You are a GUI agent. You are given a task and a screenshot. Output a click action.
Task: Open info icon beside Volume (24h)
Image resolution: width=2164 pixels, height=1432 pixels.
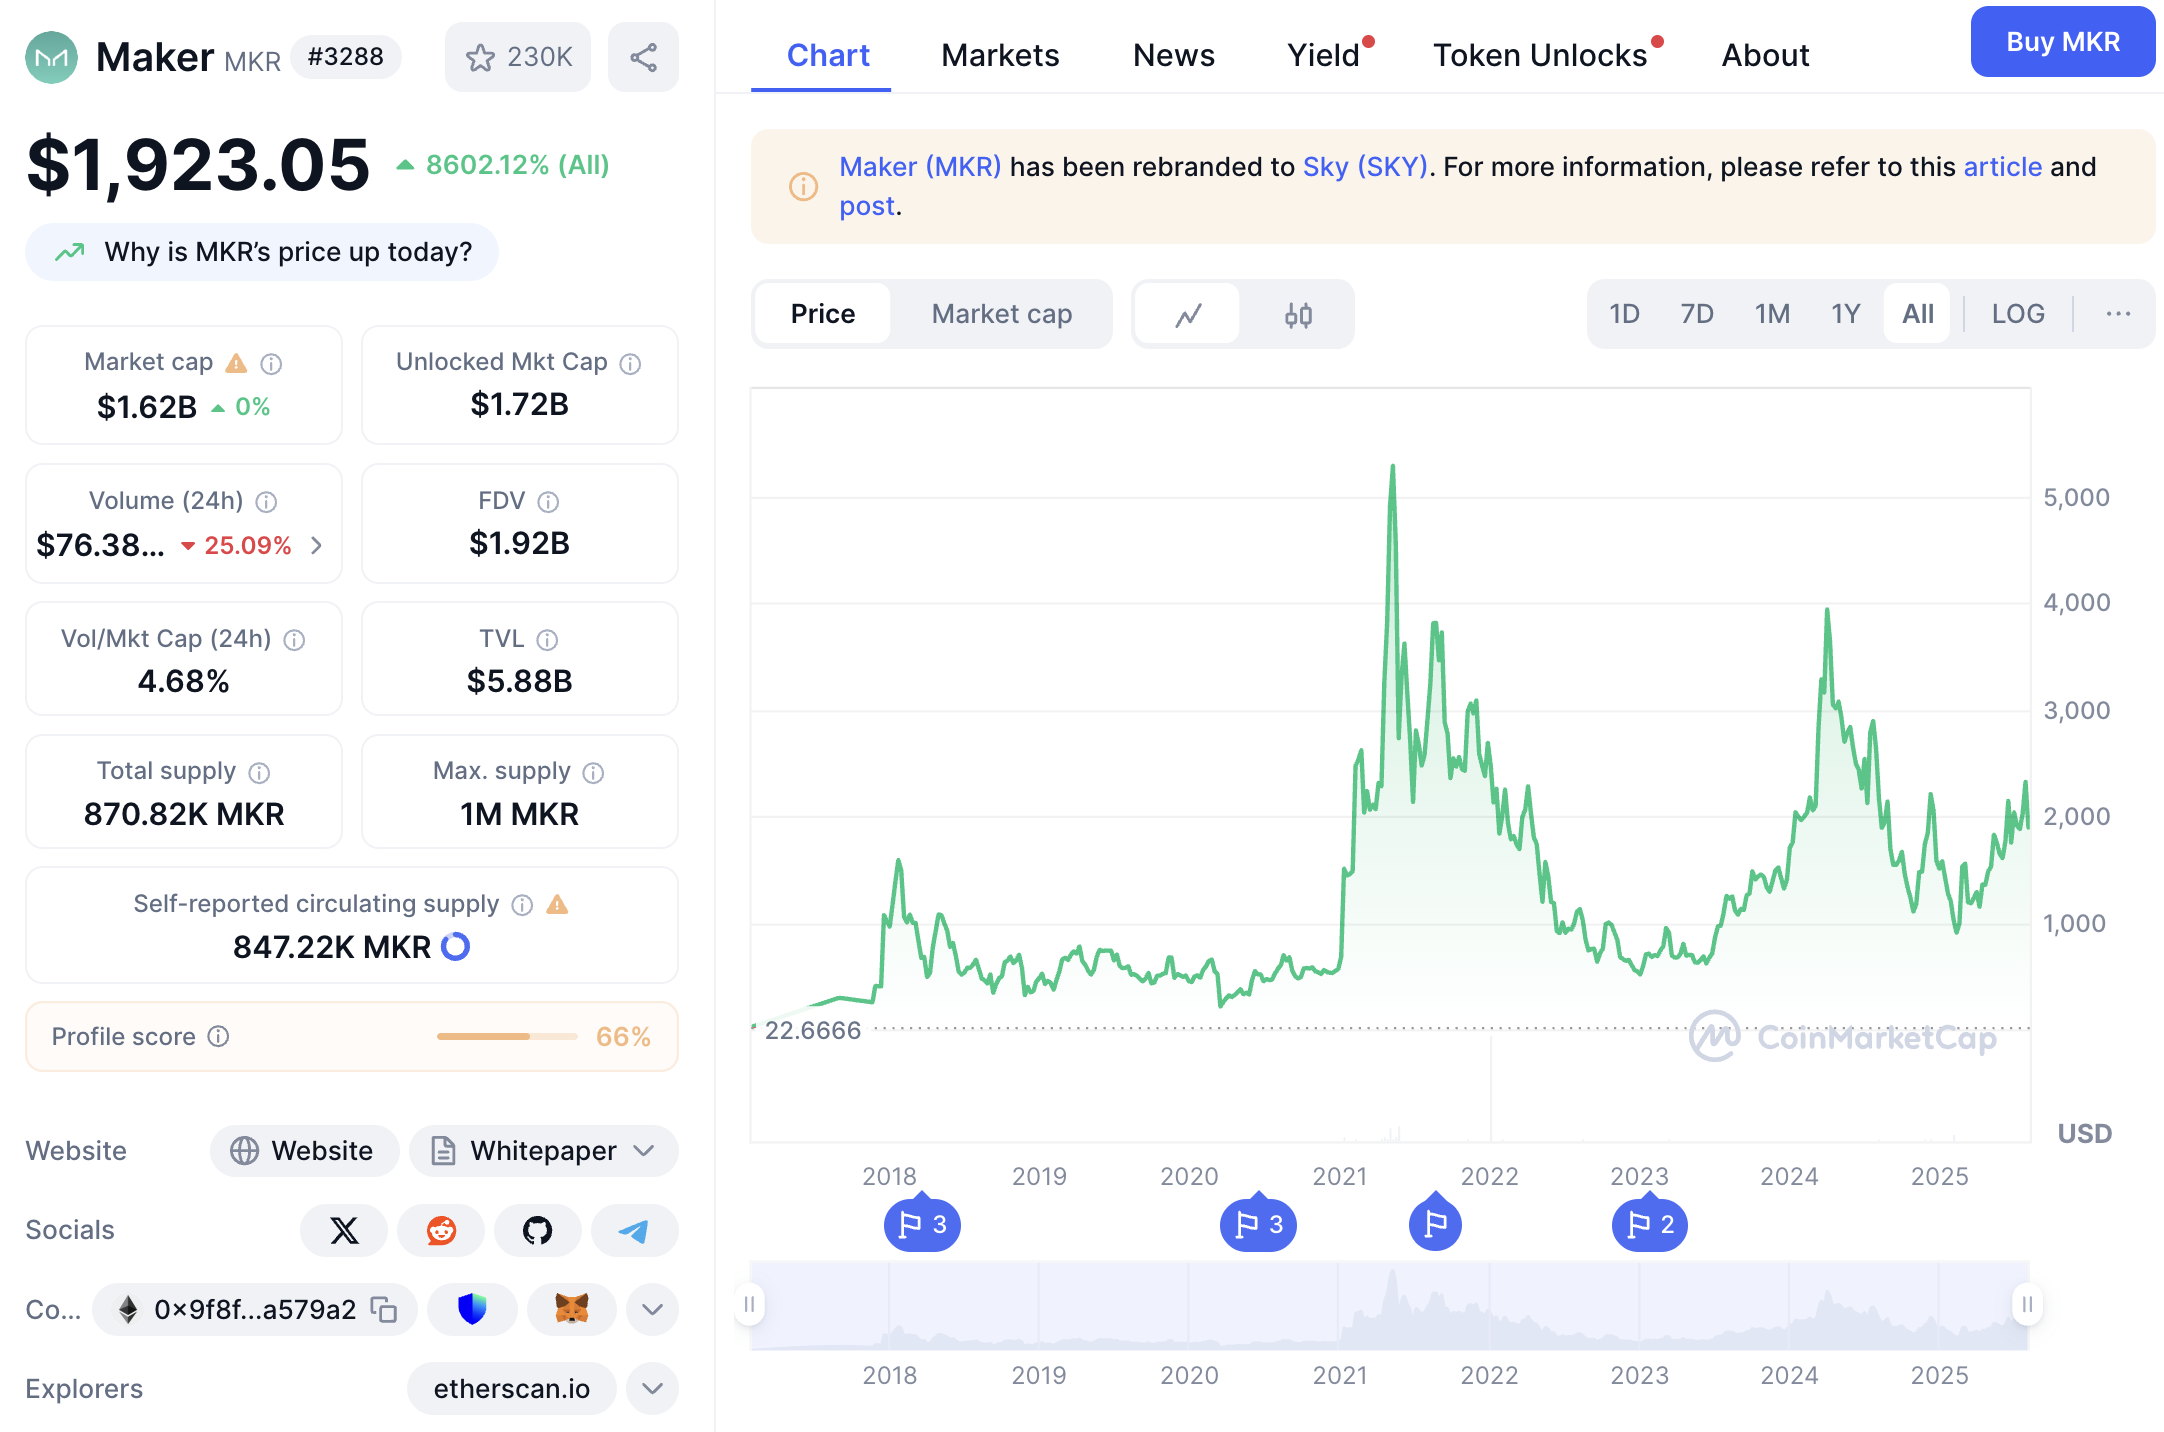click(x=266, y=502)
